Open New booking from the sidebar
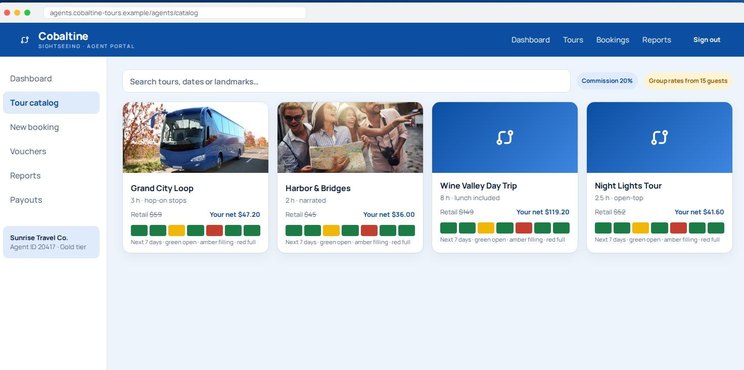 51,127
